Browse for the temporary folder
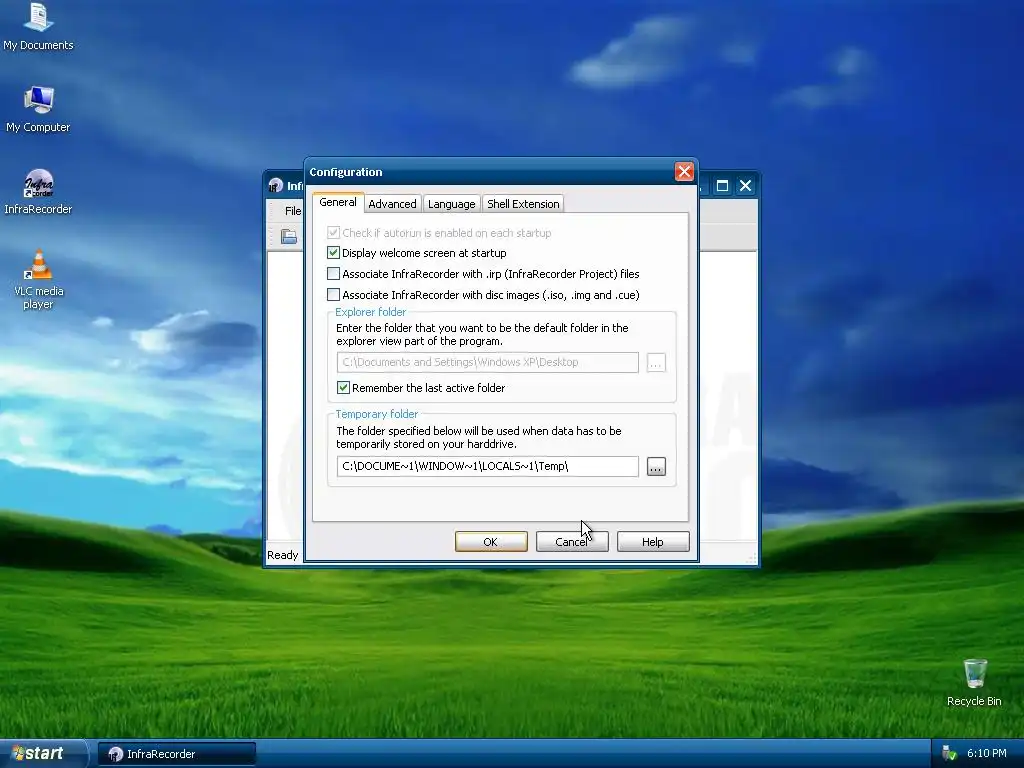Screen dimensions: 1024x768 pyautogui.click(x=656, y=466)
